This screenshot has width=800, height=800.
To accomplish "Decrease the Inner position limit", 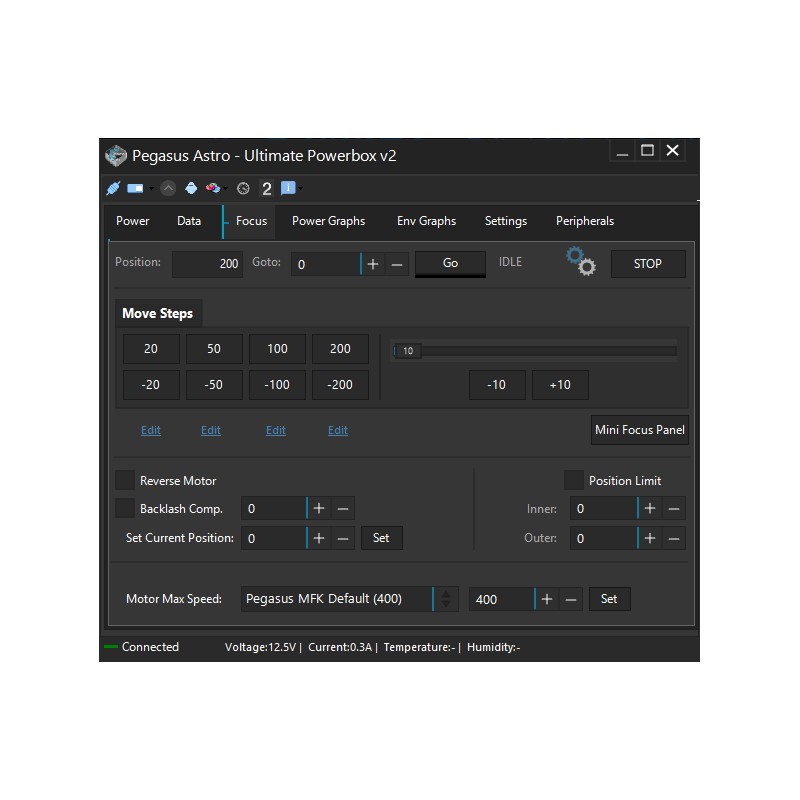I will (674, 508).
